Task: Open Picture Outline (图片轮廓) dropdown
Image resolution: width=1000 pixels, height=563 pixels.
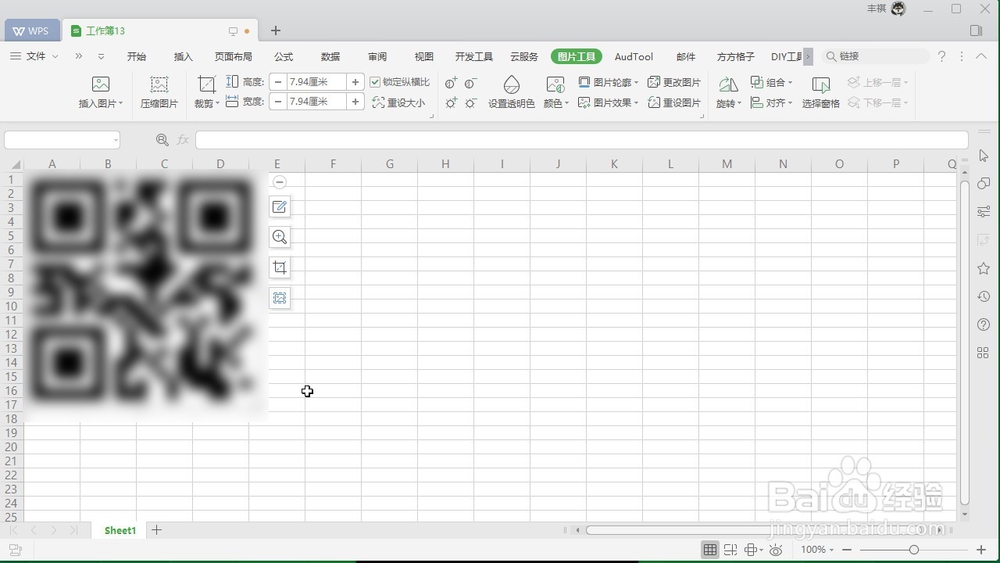Action: tap(608, 82)
